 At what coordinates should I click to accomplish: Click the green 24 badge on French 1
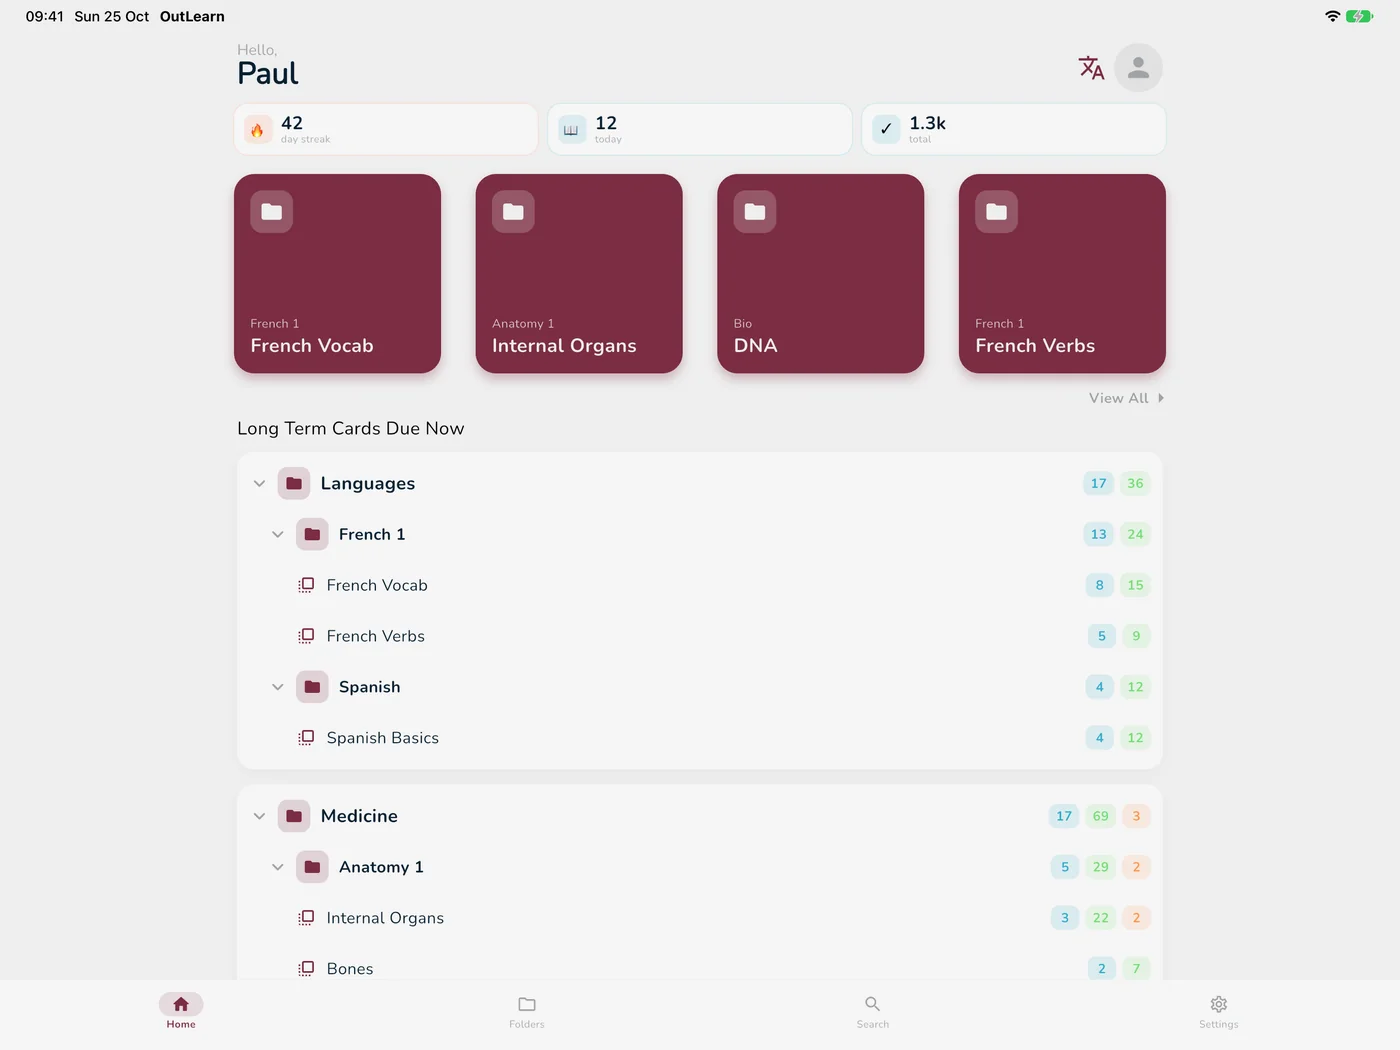tap(1135, 535)
